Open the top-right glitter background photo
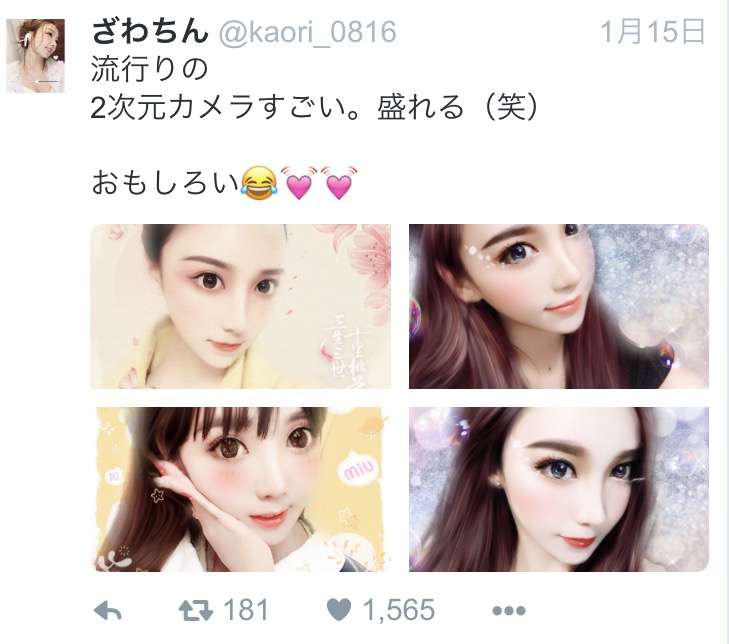Screen dimensions: 729x644 click(x=559, y=306)
